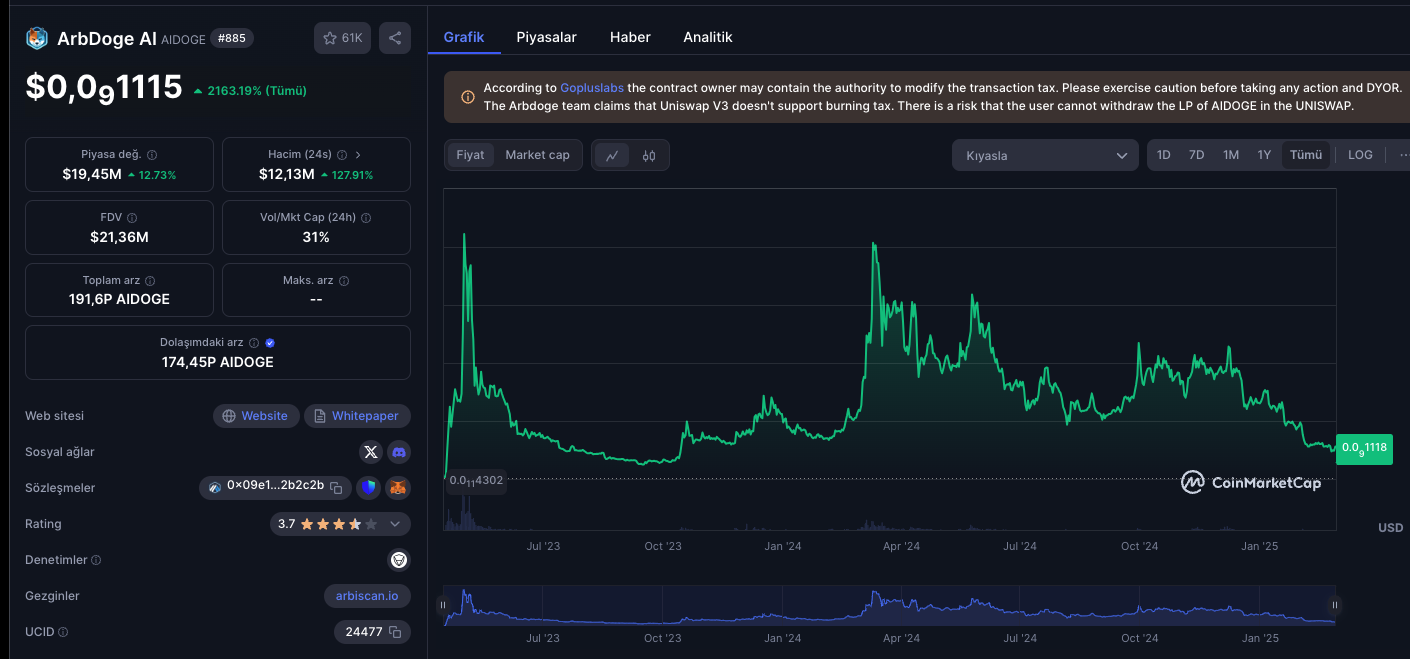
Task: Click the 31% Vol/Mkt Cap value
Action: click(316, 237)
